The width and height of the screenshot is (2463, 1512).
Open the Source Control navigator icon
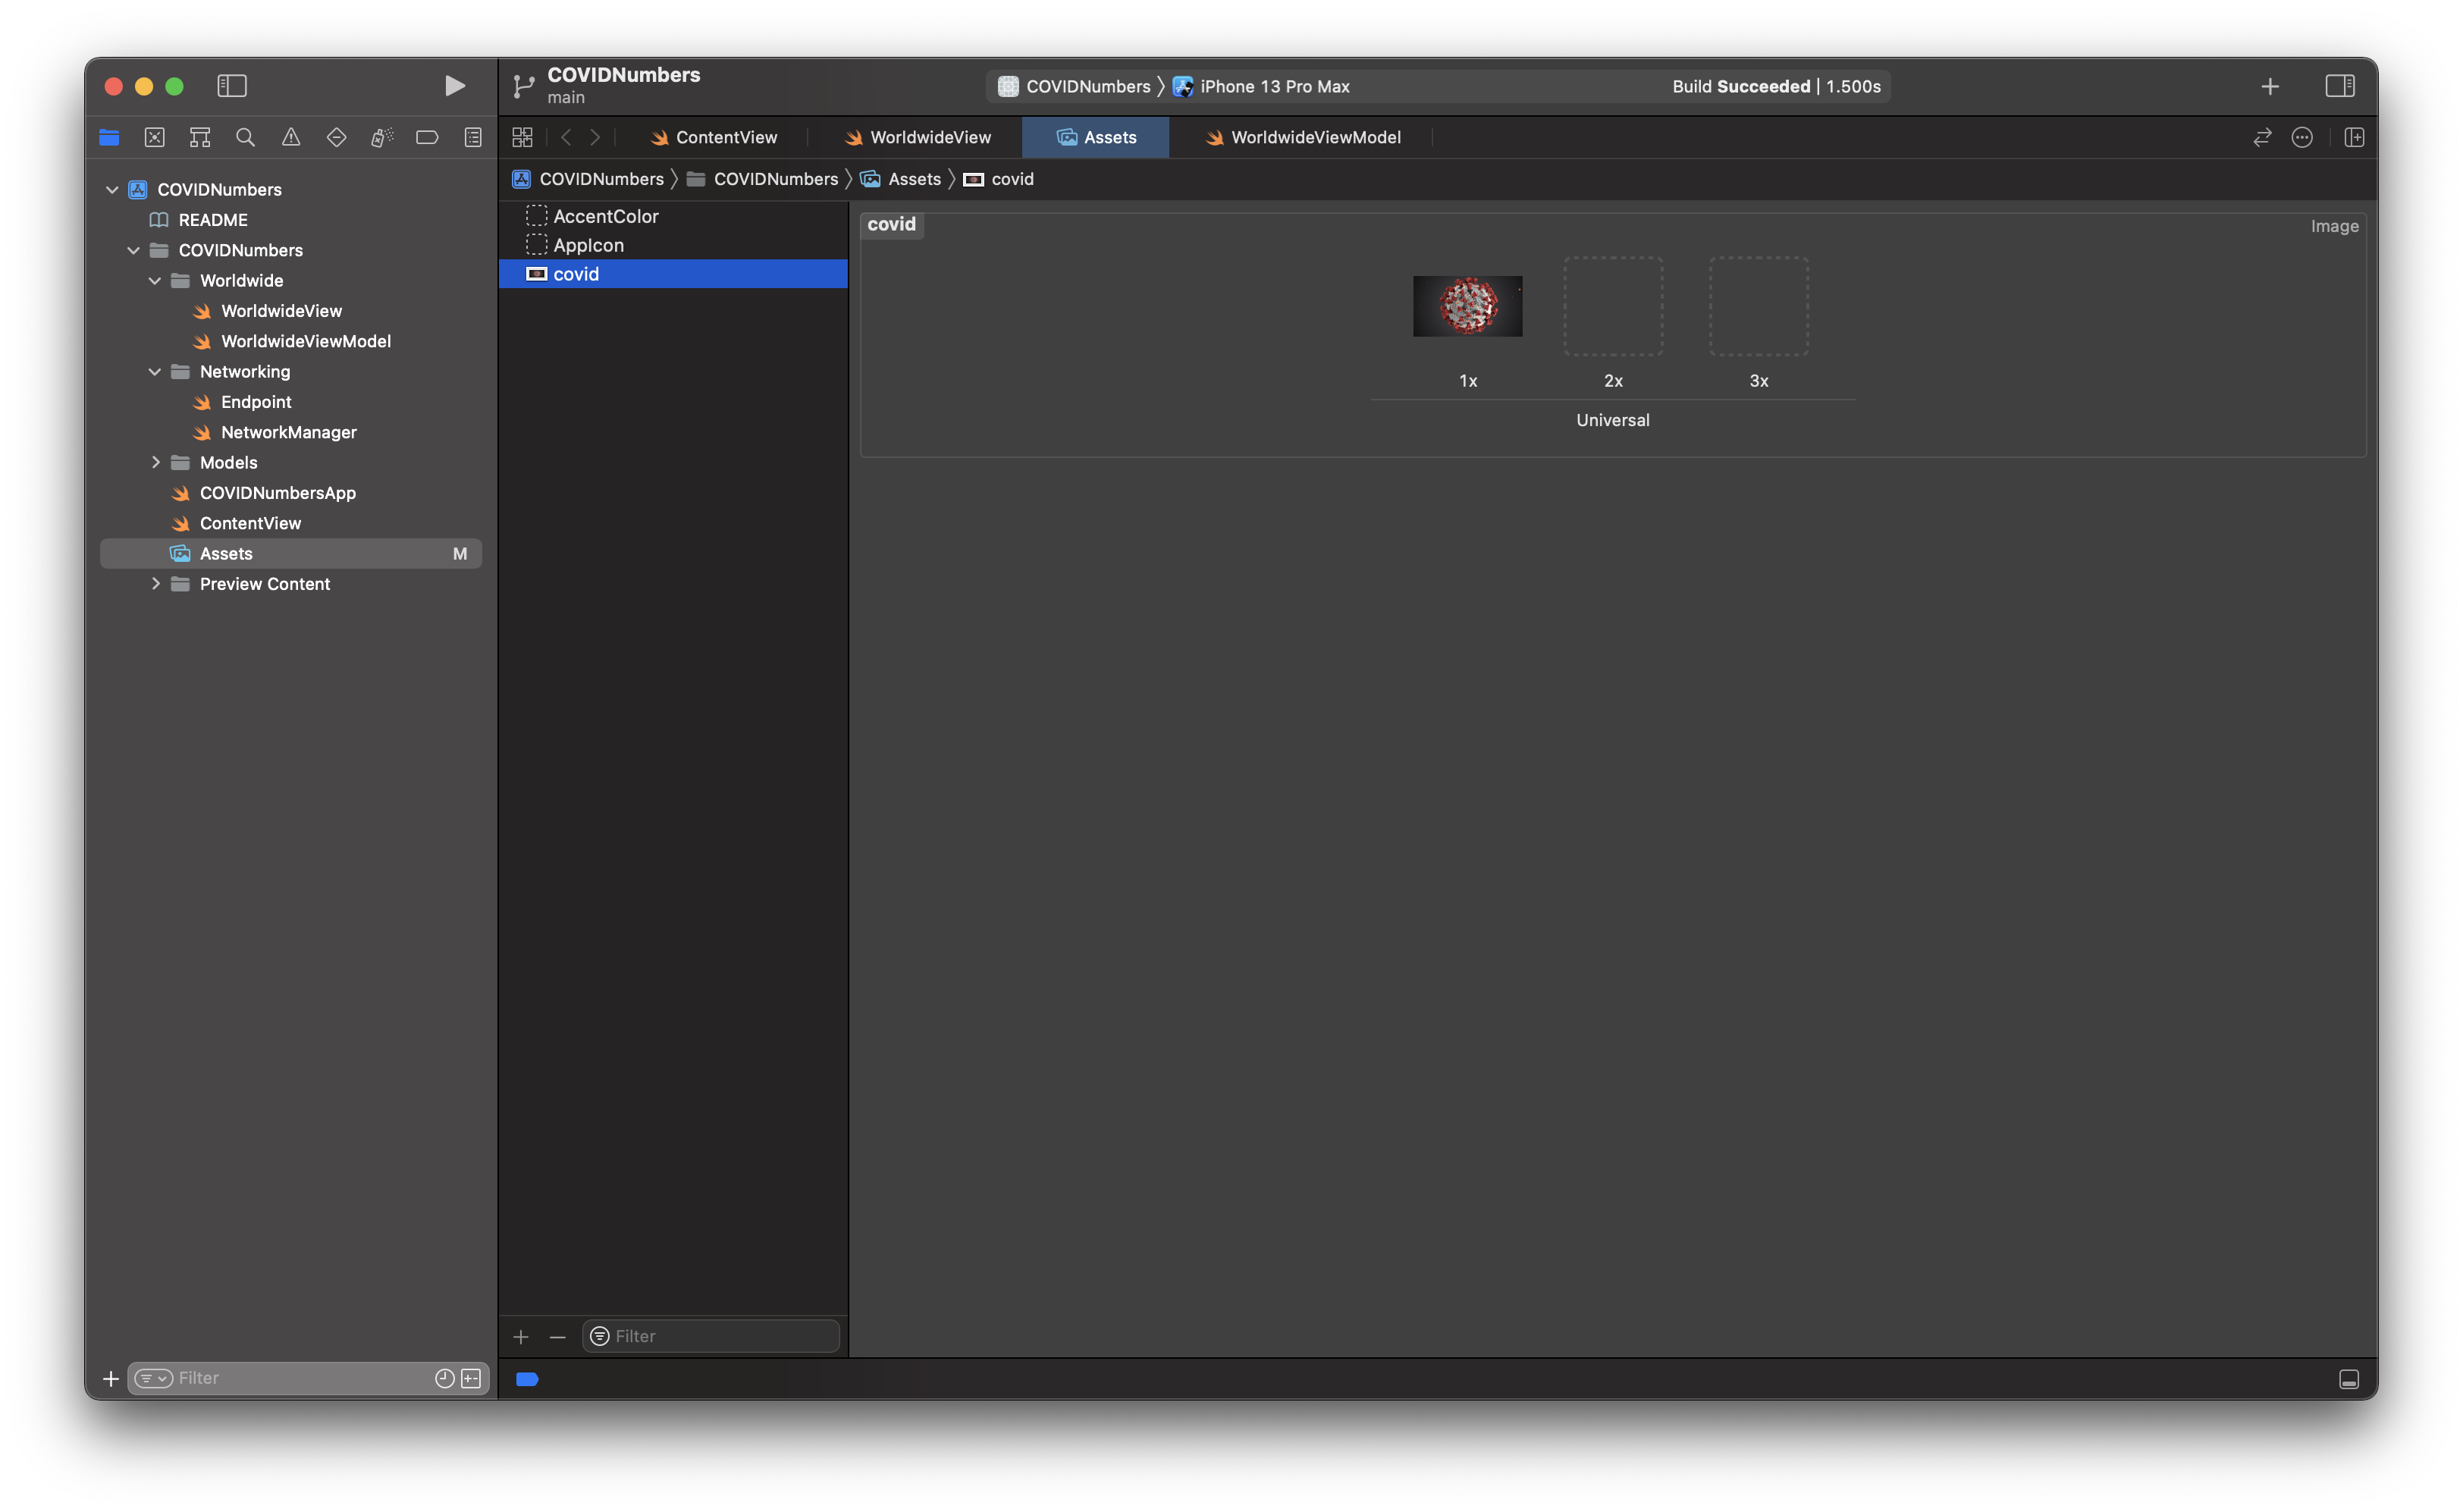click(x=155, y=137)
